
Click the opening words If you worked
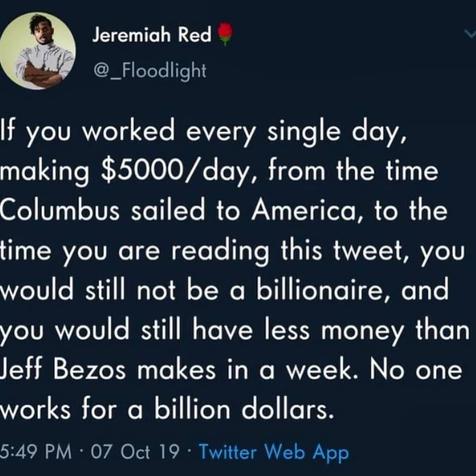87,131
